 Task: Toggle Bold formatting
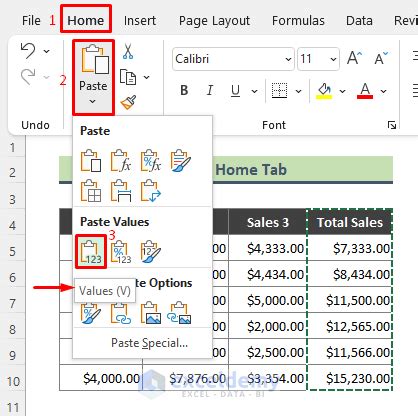(x=184, y=90)
